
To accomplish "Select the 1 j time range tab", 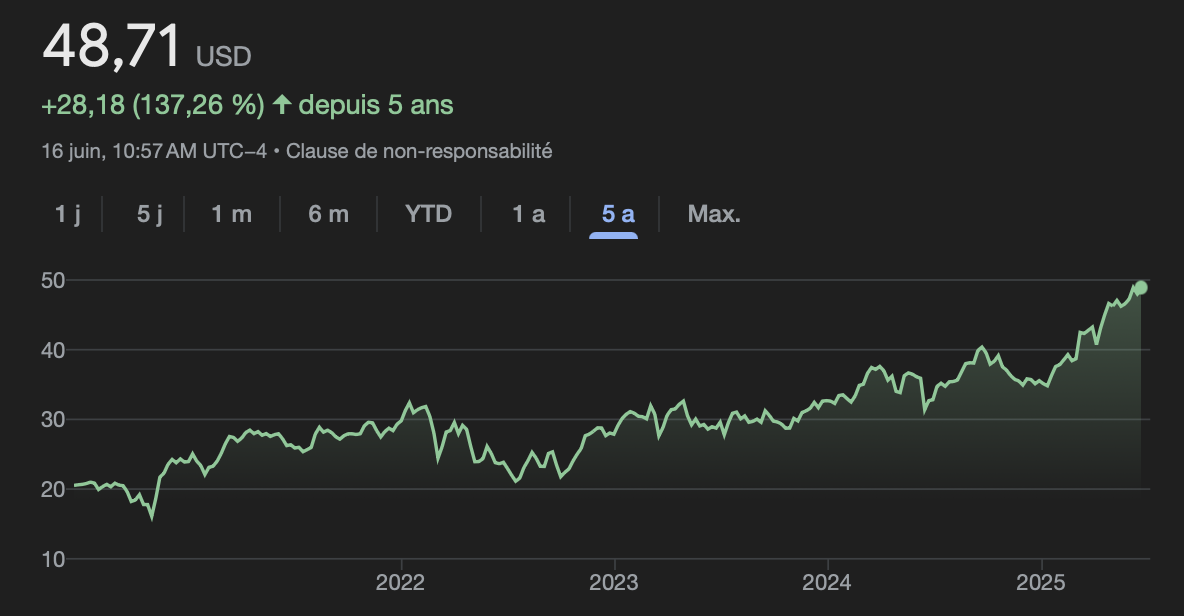I will click(x=67, y=214).
